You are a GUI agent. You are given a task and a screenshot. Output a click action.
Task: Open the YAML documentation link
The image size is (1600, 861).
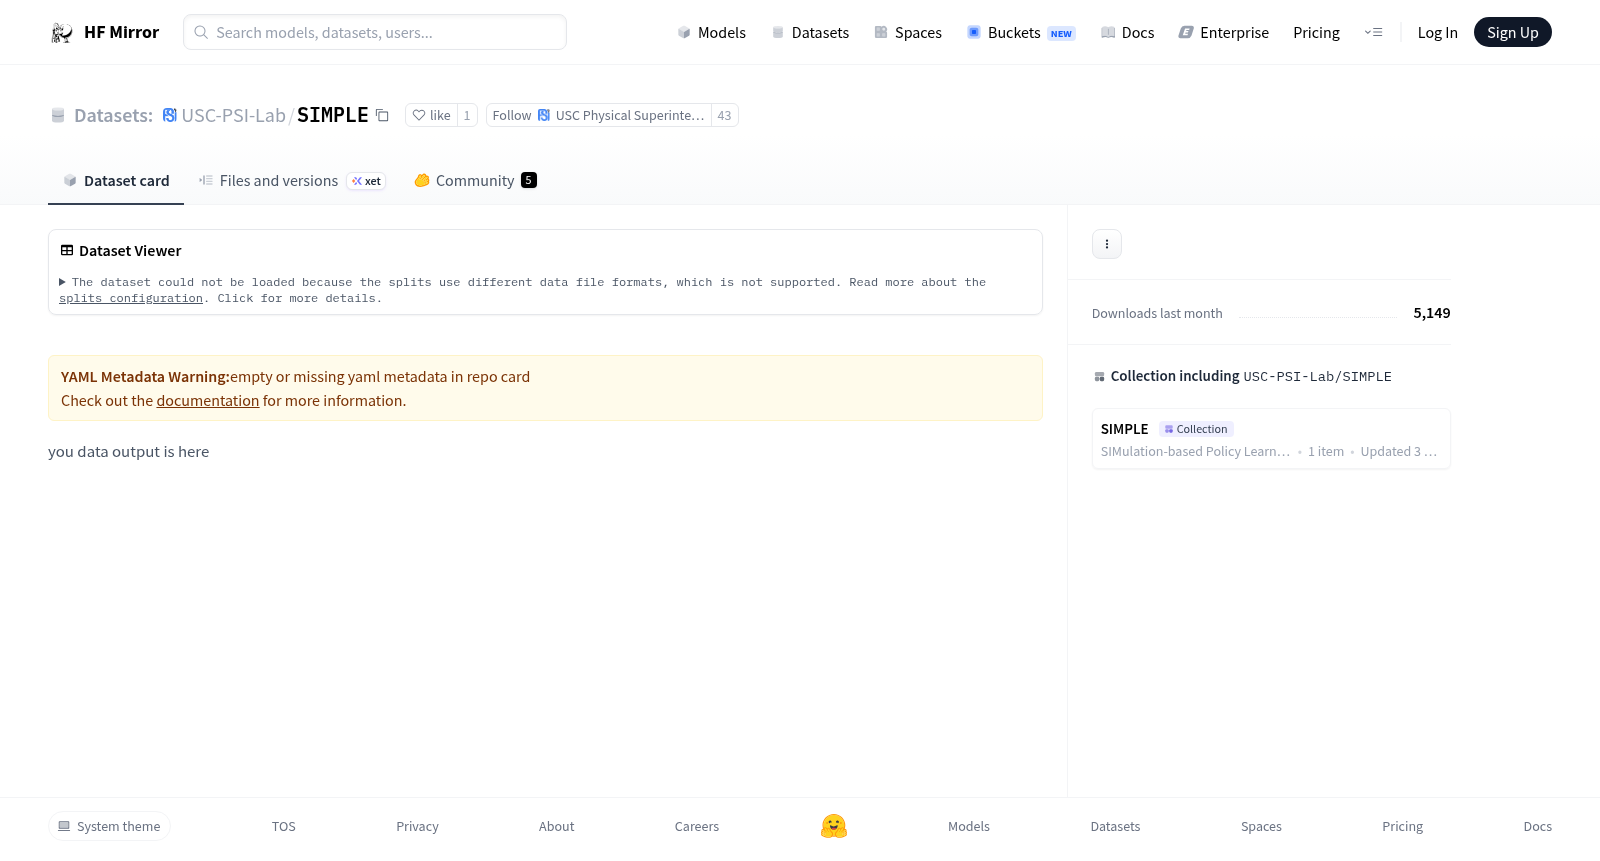pyautogui.click(x=208, y=401)
